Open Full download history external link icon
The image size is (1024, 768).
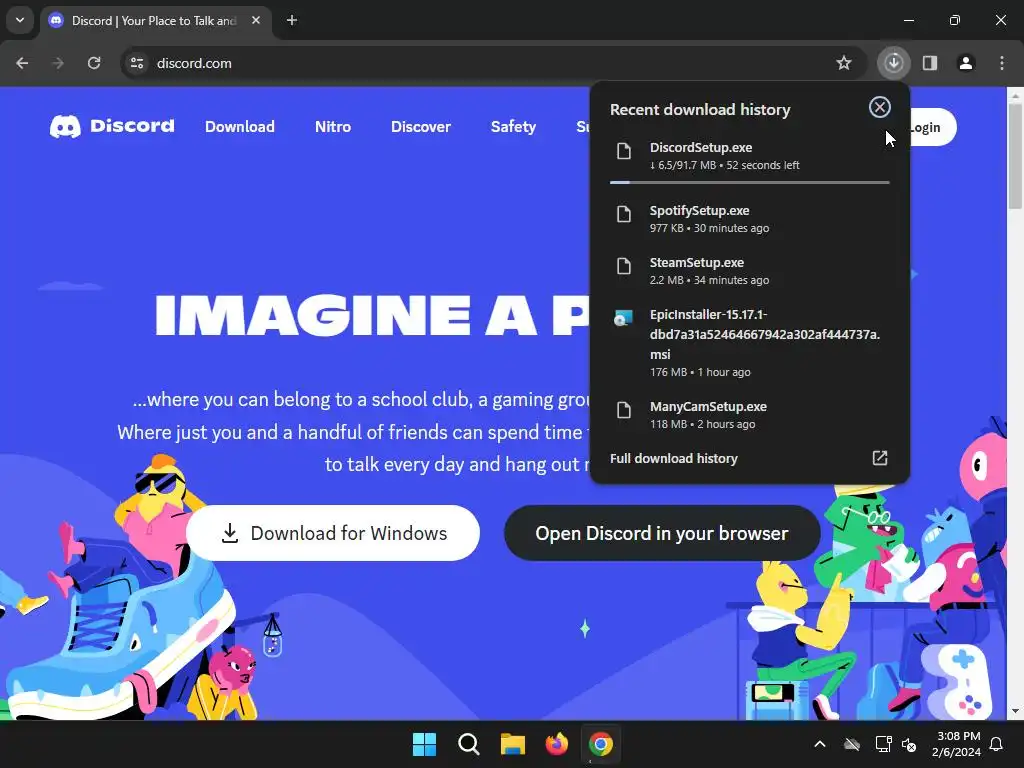[880, 458]
